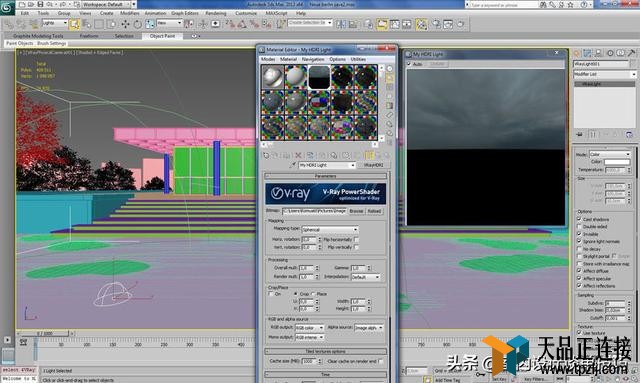Screen dimensions: 640x383
Task: Open the Mono output dropdown
Action: 309,337
